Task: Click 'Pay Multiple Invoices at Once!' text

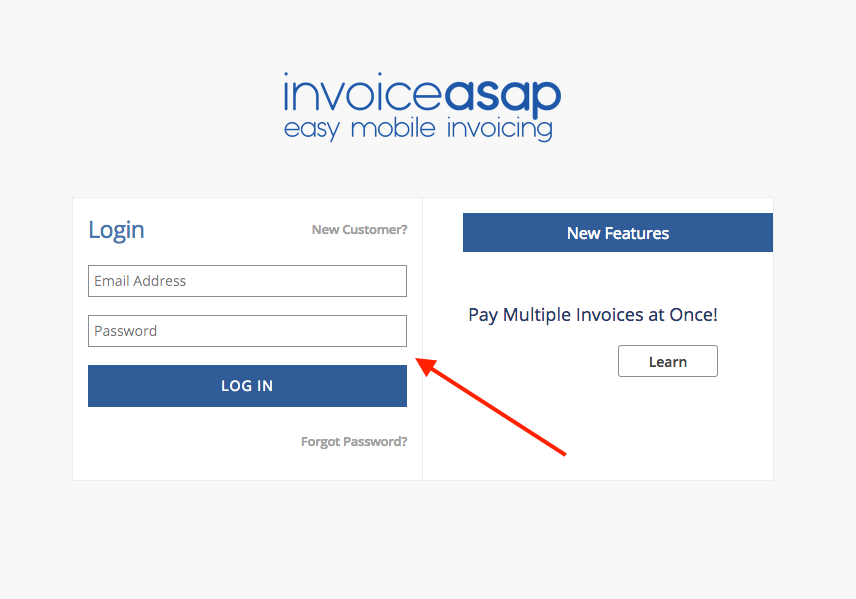Action: (592, 314)
